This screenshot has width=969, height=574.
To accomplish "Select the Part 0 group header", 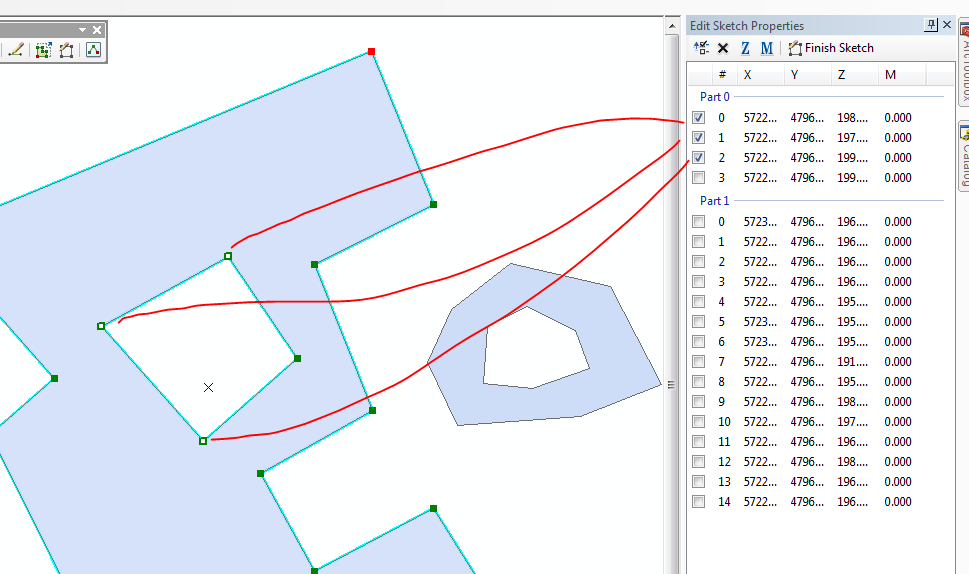I will 714,96.
